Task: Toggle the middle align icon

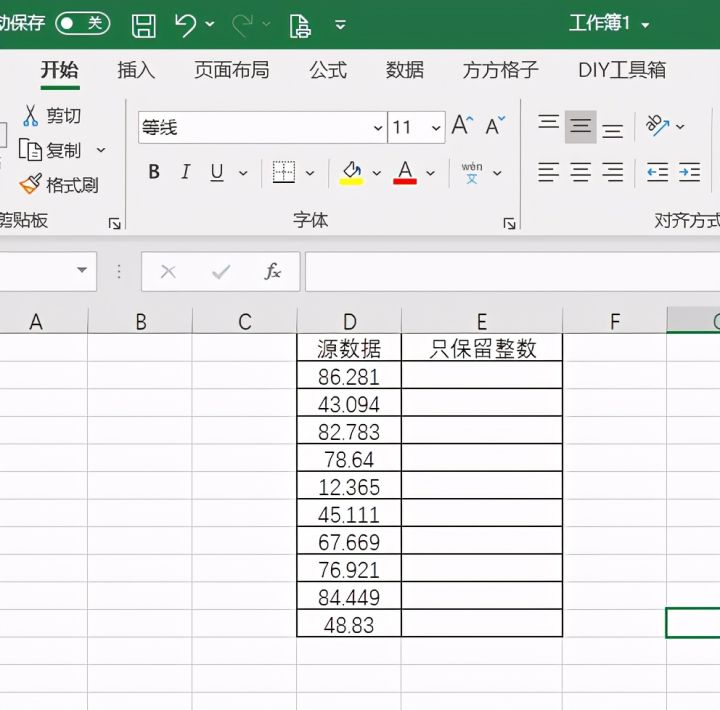Action: pos(580,127)
